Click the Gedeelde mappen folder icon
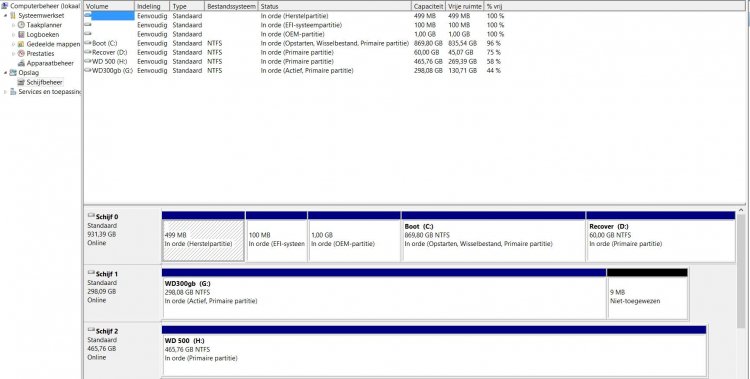The width and height of the screenshot is (750, 379). [x=21, y=44]
